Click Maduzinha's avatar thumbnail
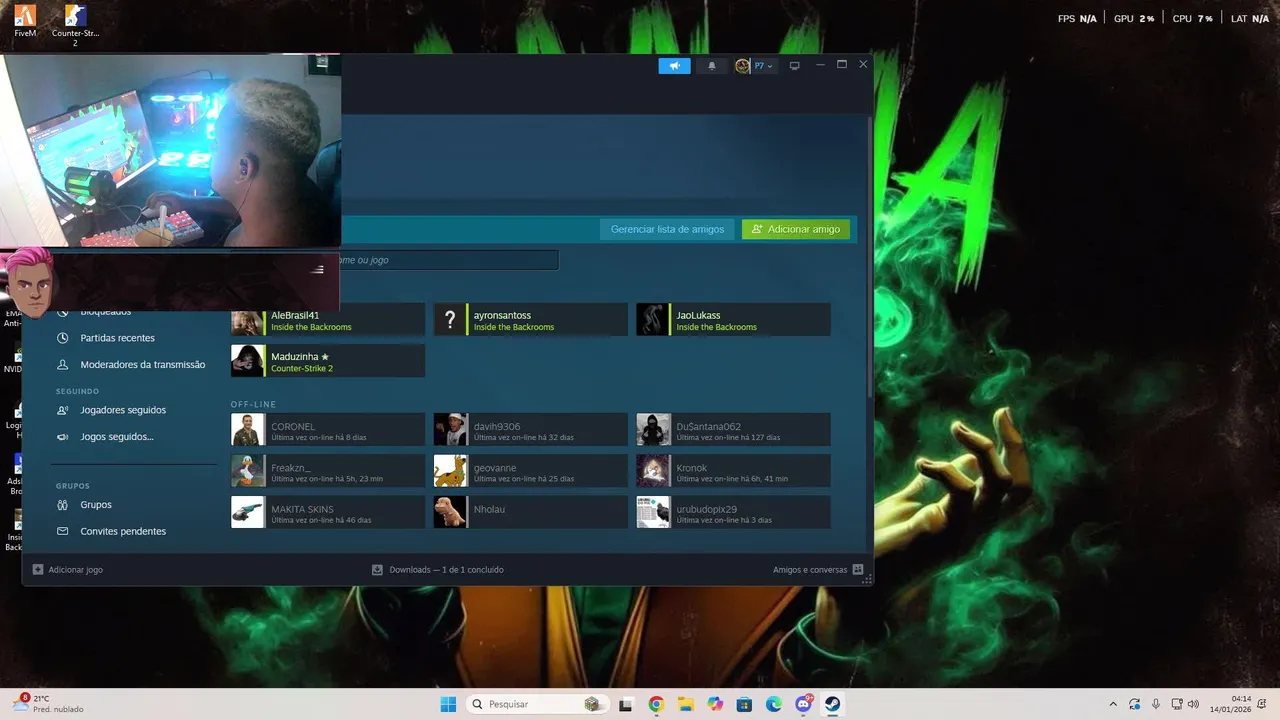Viewport: 1280px width, 720px height. tap(248, 361)
